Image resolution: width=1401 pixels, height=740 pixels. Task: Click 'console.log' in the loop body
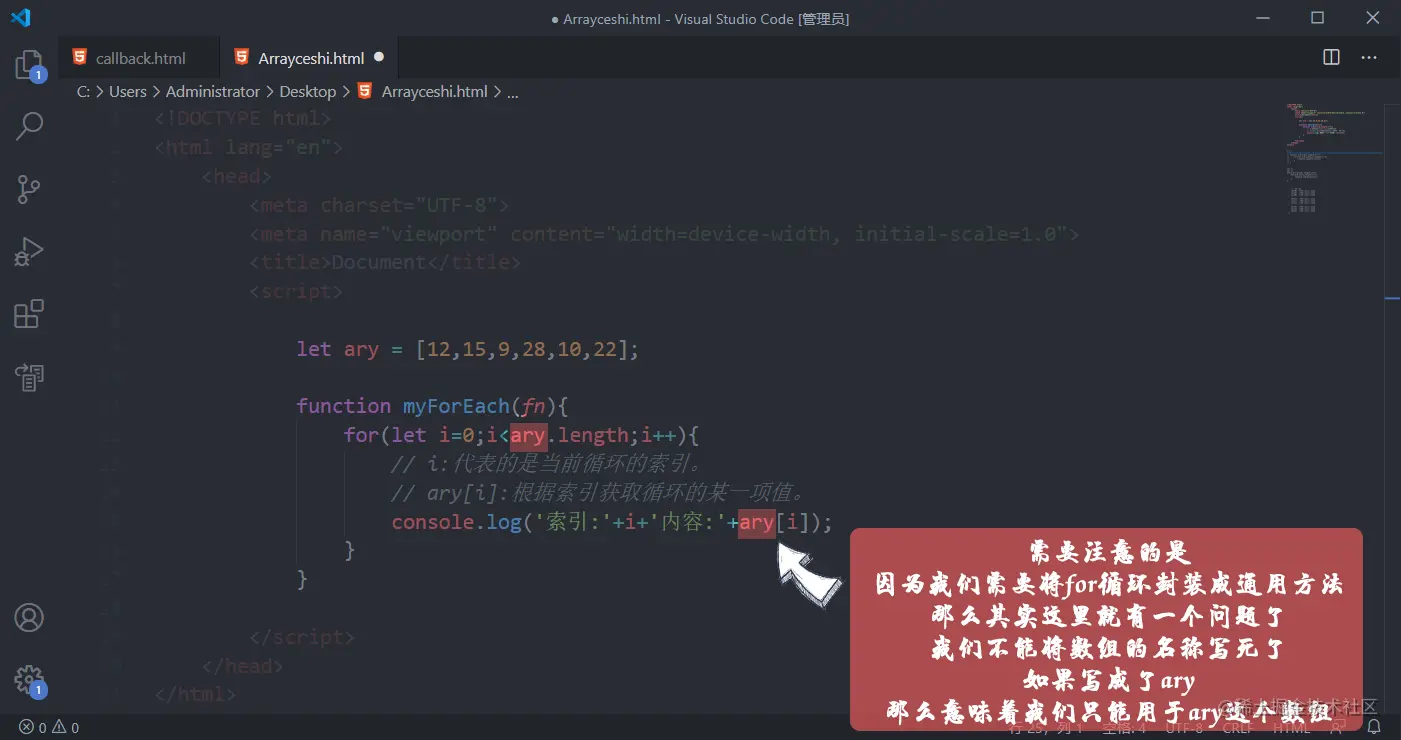click(x=456, y=522)
